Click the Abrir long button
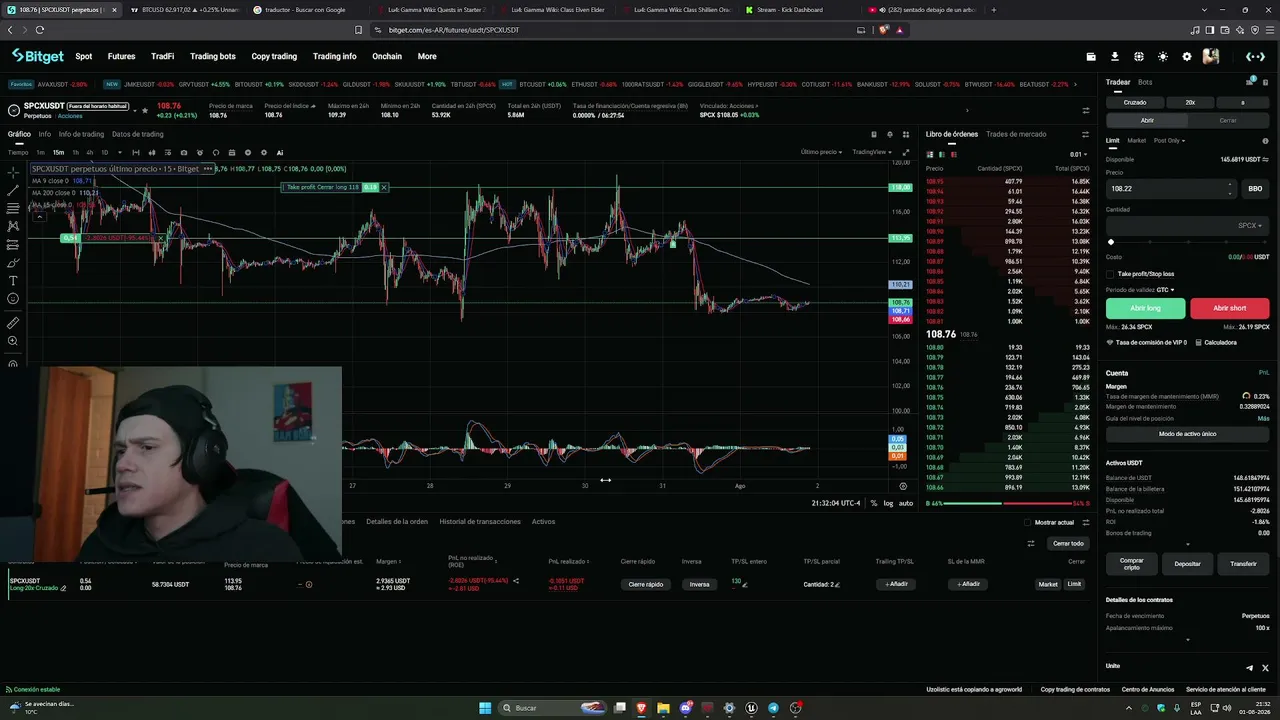Viewport: 1280px width, 720px height. [1145, 308]
